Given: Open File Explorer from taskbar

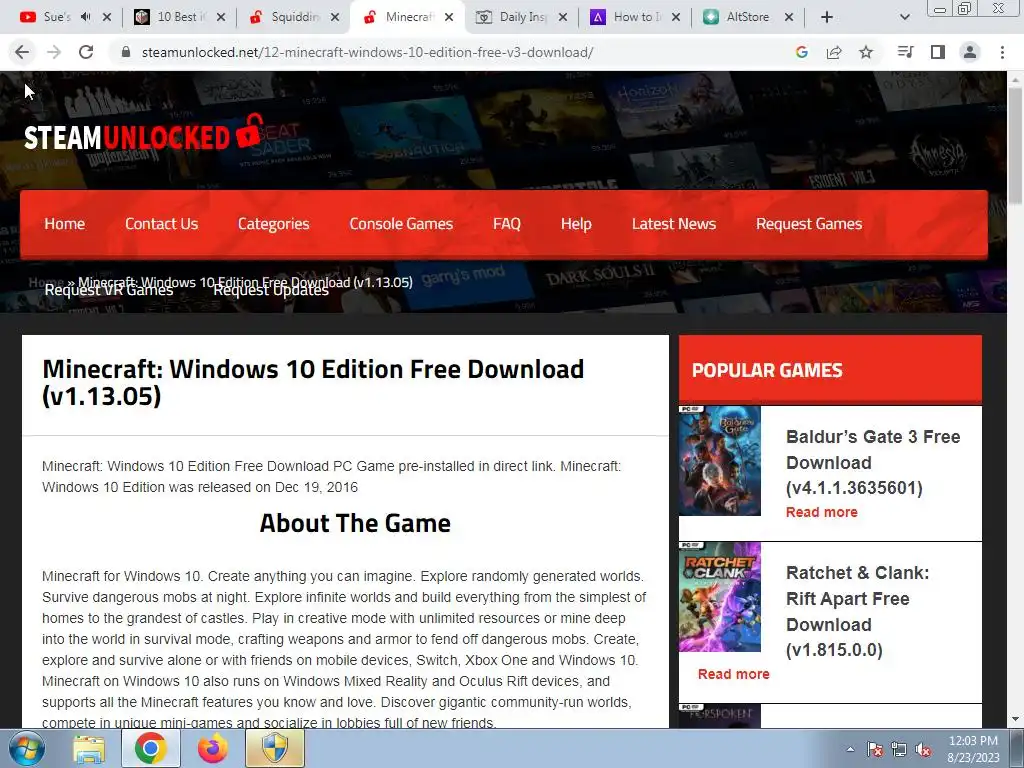Looking at the screenshot, I should click(89, 748).
